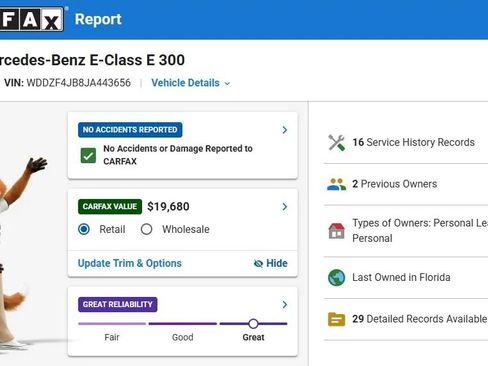Open the Great Reliability chevron arrow
The height and width of the screenshot is (366, 488).
coord(285,304)
